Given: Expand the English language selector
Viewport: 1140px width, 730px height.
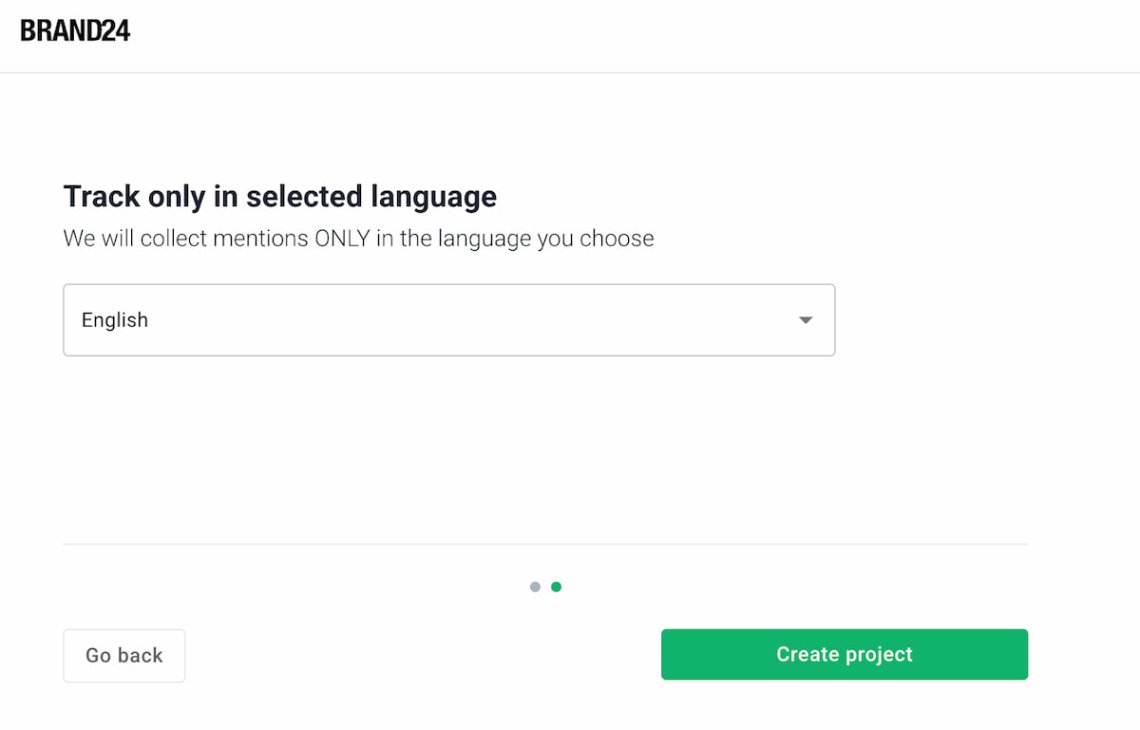Looking at the screenshot, I should click(449, 320).
